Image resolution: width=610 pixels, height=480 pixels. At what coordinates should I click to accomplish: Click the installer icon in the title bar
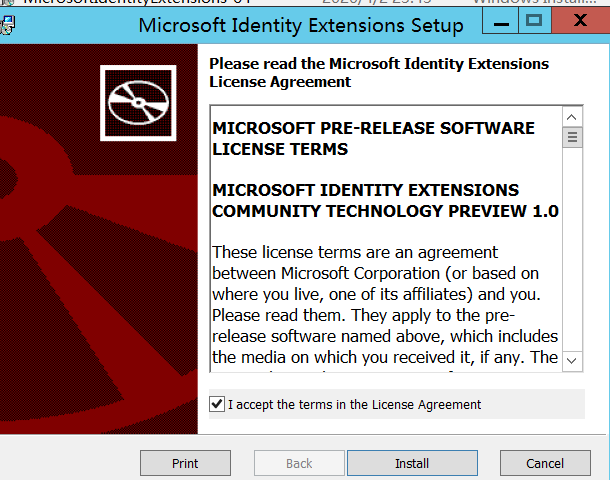pyautogui.click(x=7, y=25)
